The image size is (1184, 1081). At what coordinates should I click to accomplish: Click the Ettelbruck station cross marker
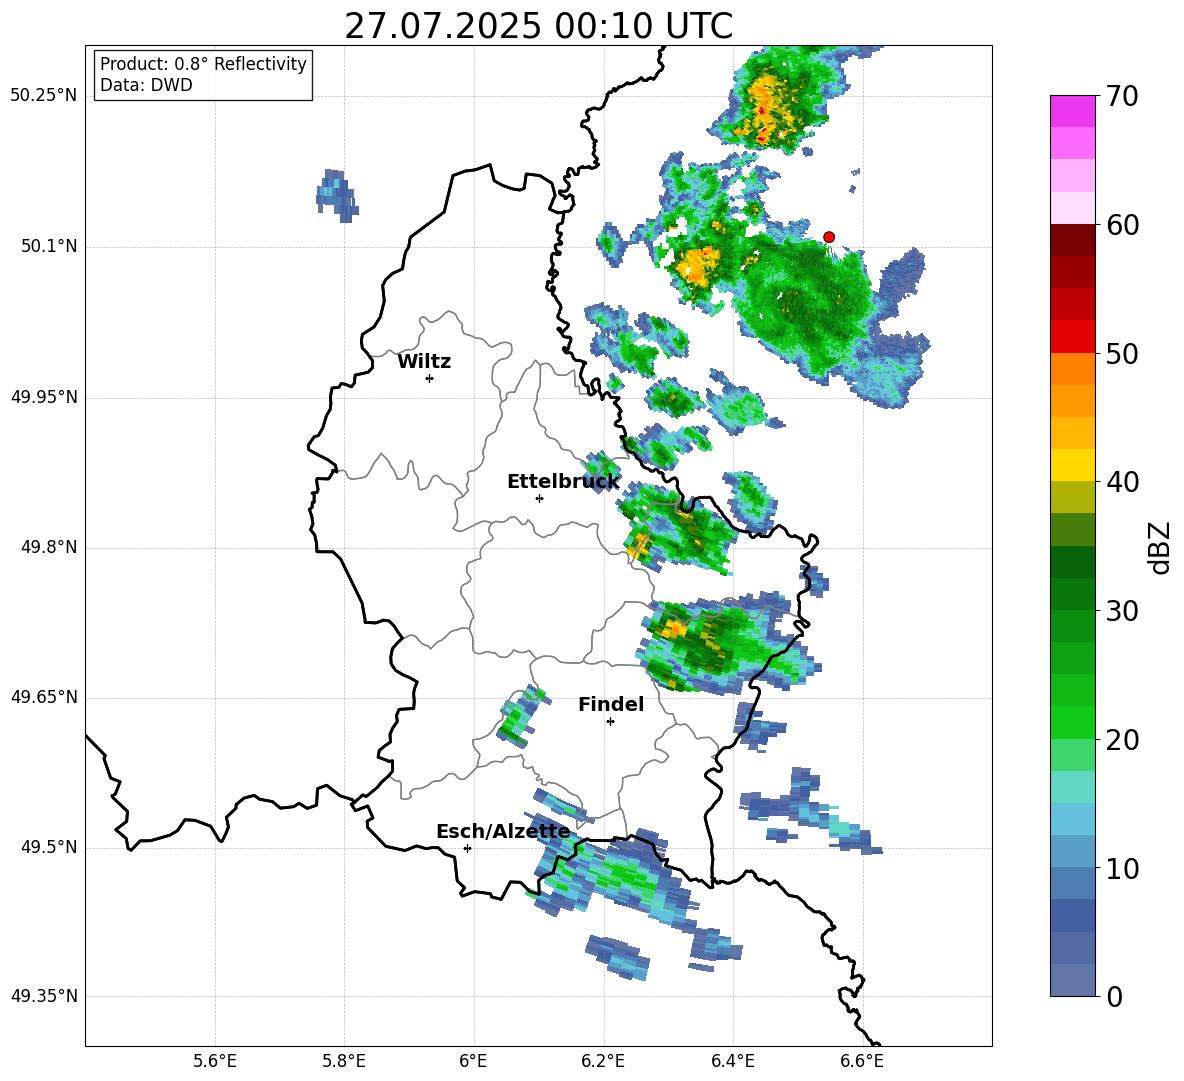click(539, 498)
